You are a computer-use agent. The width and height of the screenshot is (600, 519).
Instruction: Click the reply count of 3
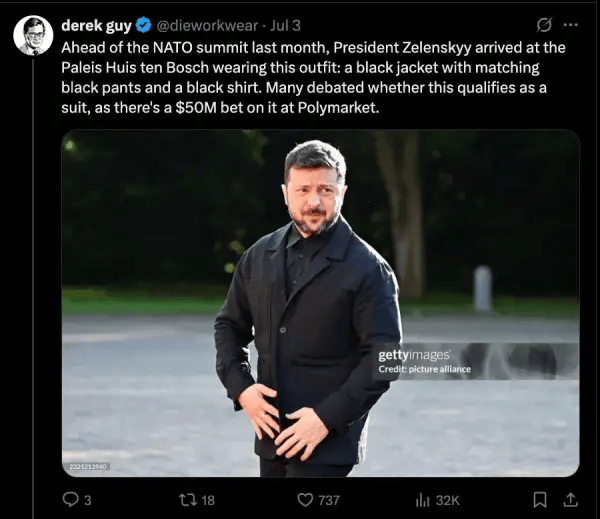(x=88, y=500)
